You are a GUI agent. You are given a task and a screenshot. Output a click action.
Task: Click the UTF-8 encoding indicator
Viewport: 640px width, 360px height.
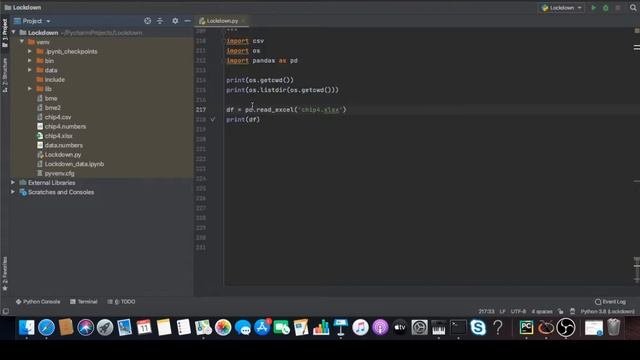tap(518, 311)
